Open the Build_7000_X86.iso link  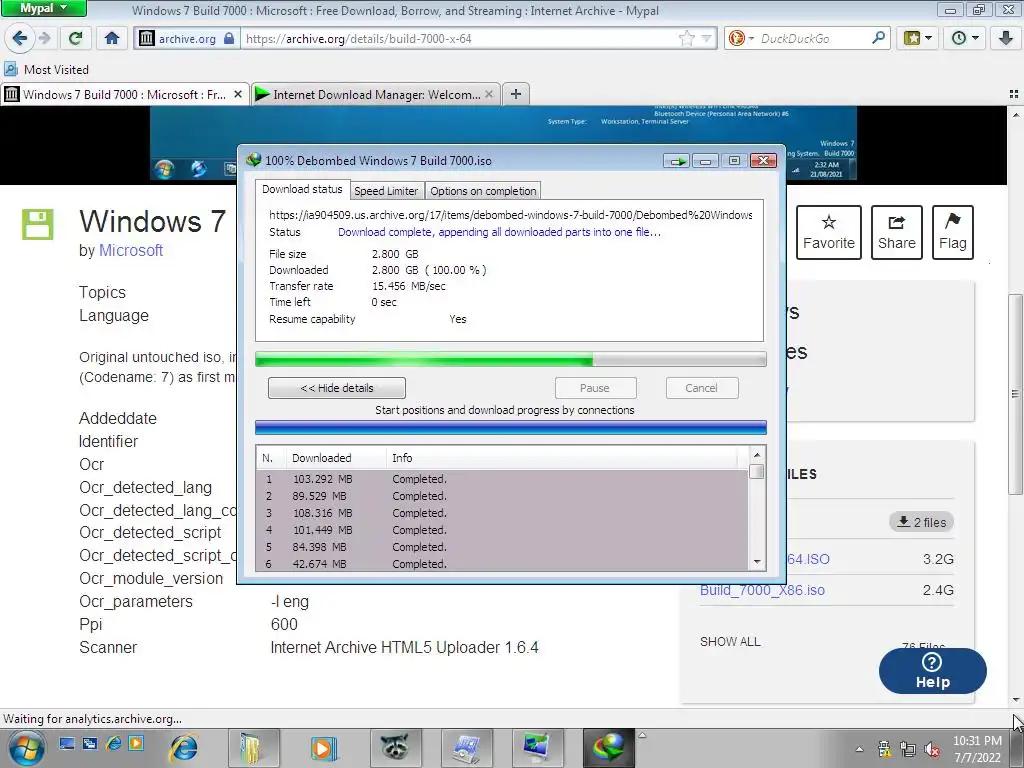(x=762, y=590)
